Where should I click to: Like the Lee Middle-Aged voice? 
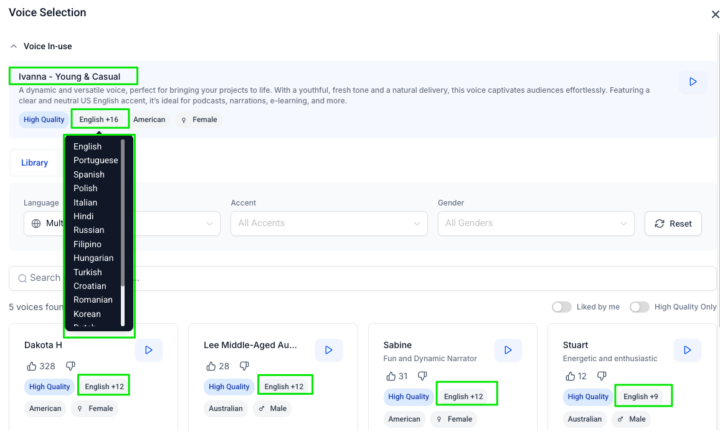tap(210, 366)
